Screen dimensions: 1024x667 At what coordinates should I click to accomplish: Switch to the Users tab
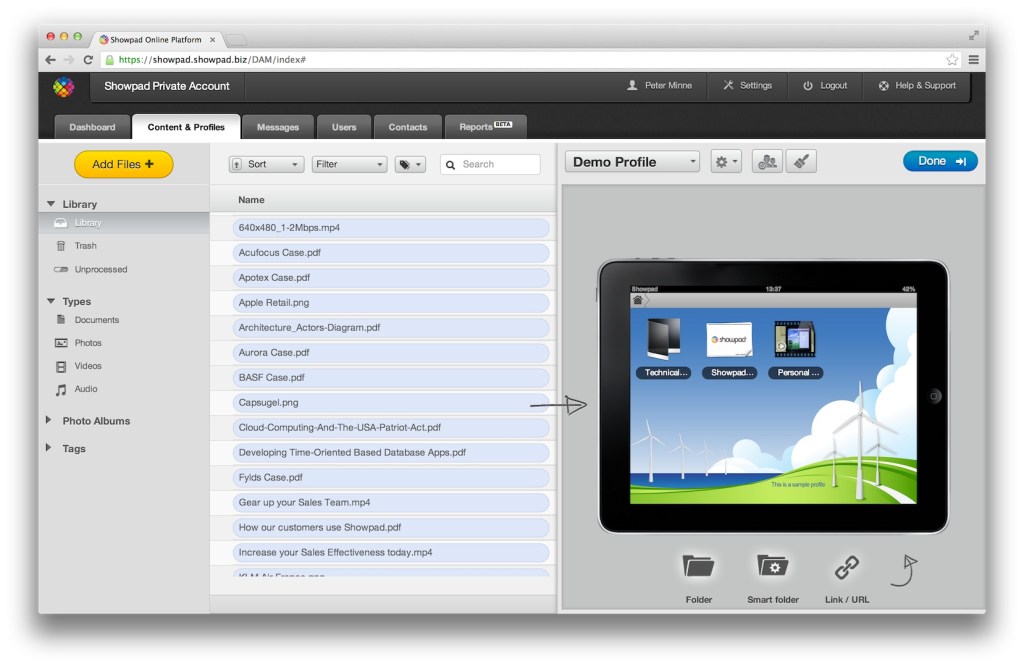pos(344,127)
